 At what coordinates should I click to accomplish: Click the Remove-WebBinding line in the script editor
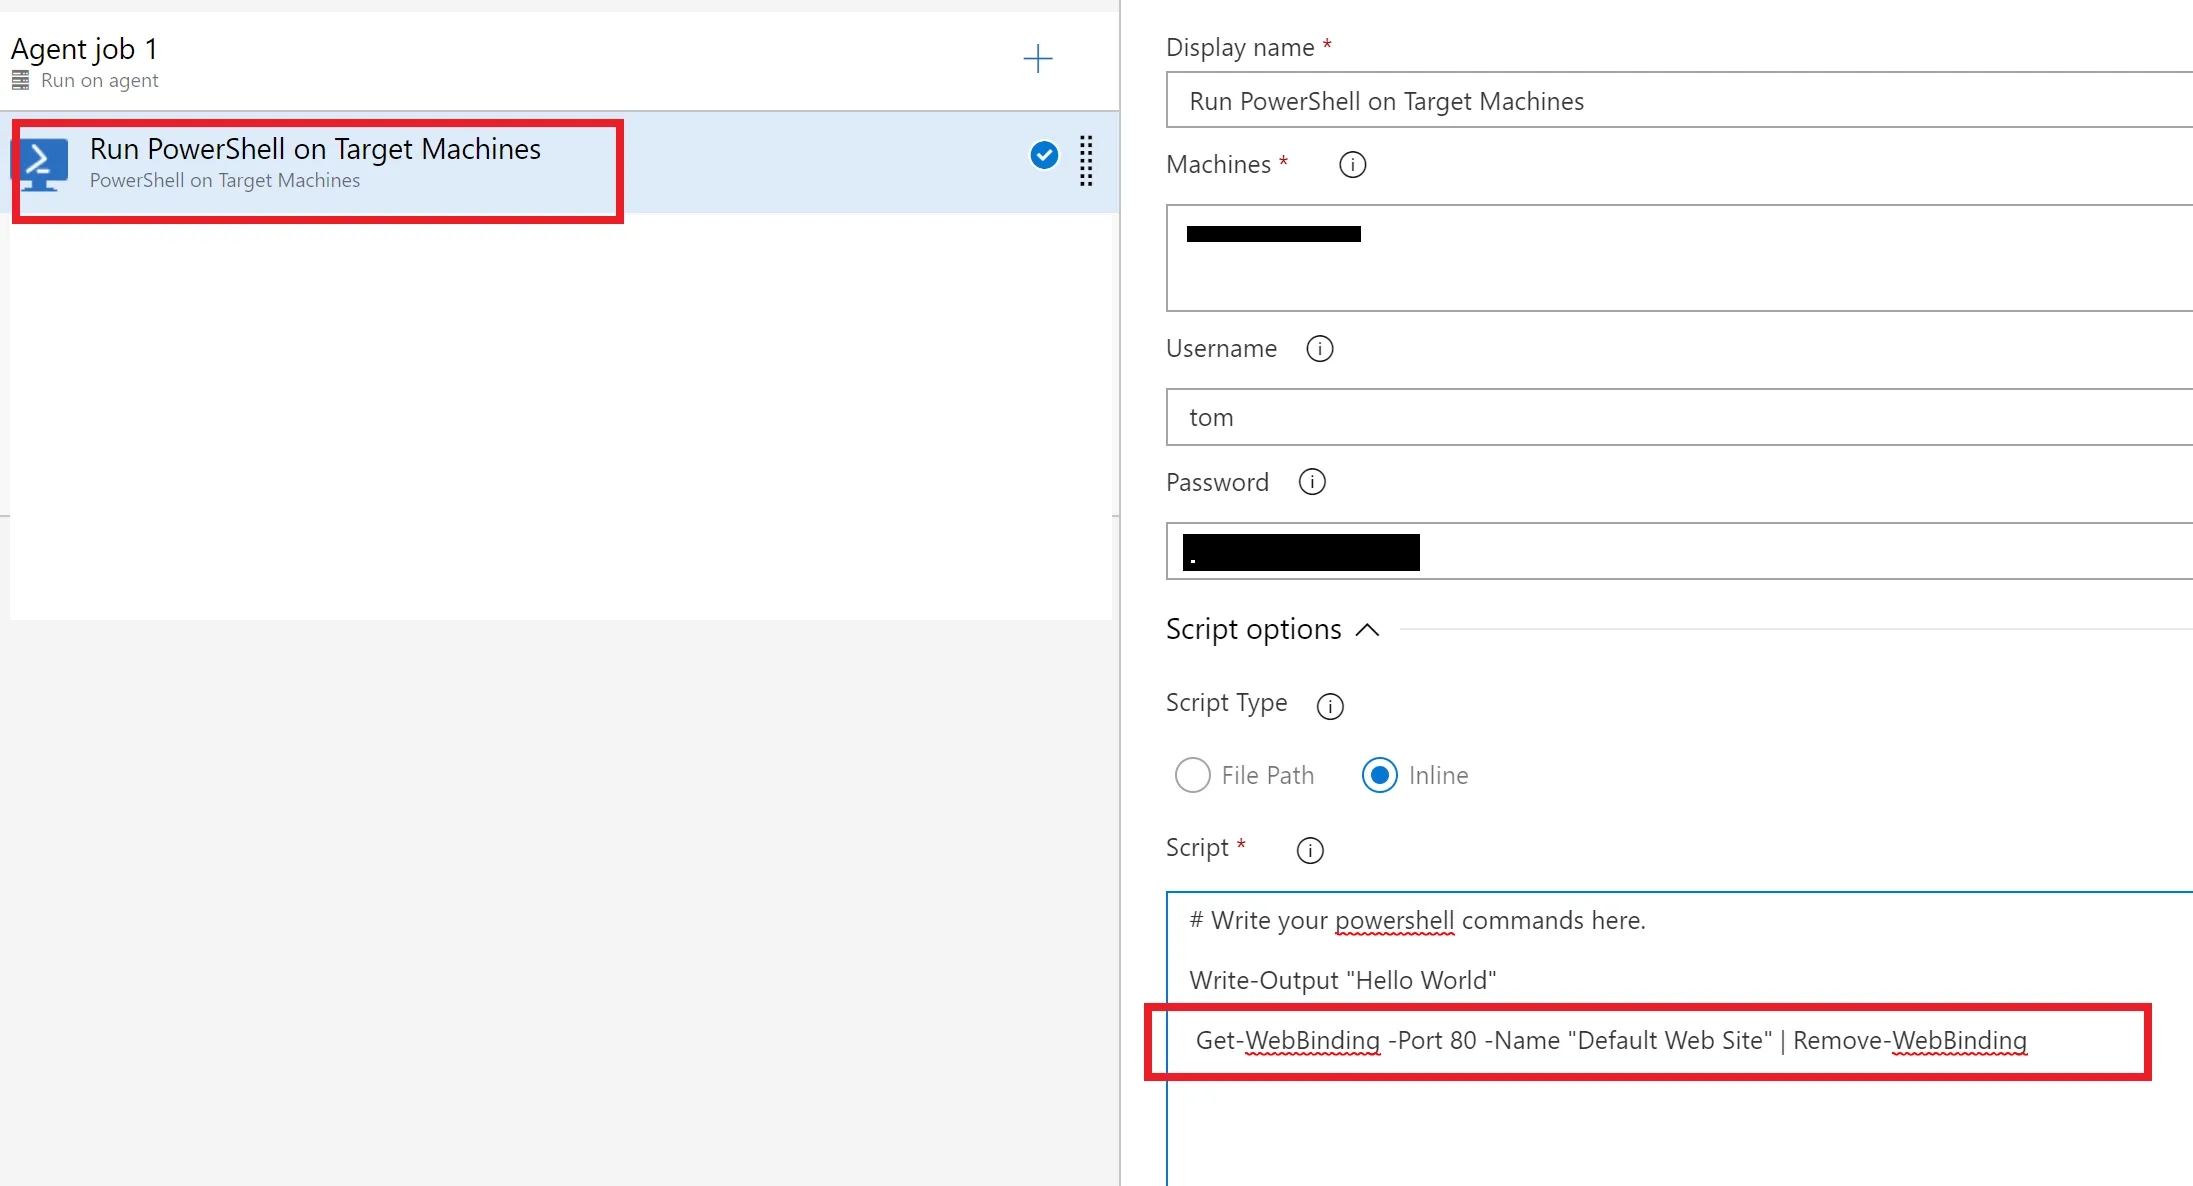[x=1610, y=1041]
